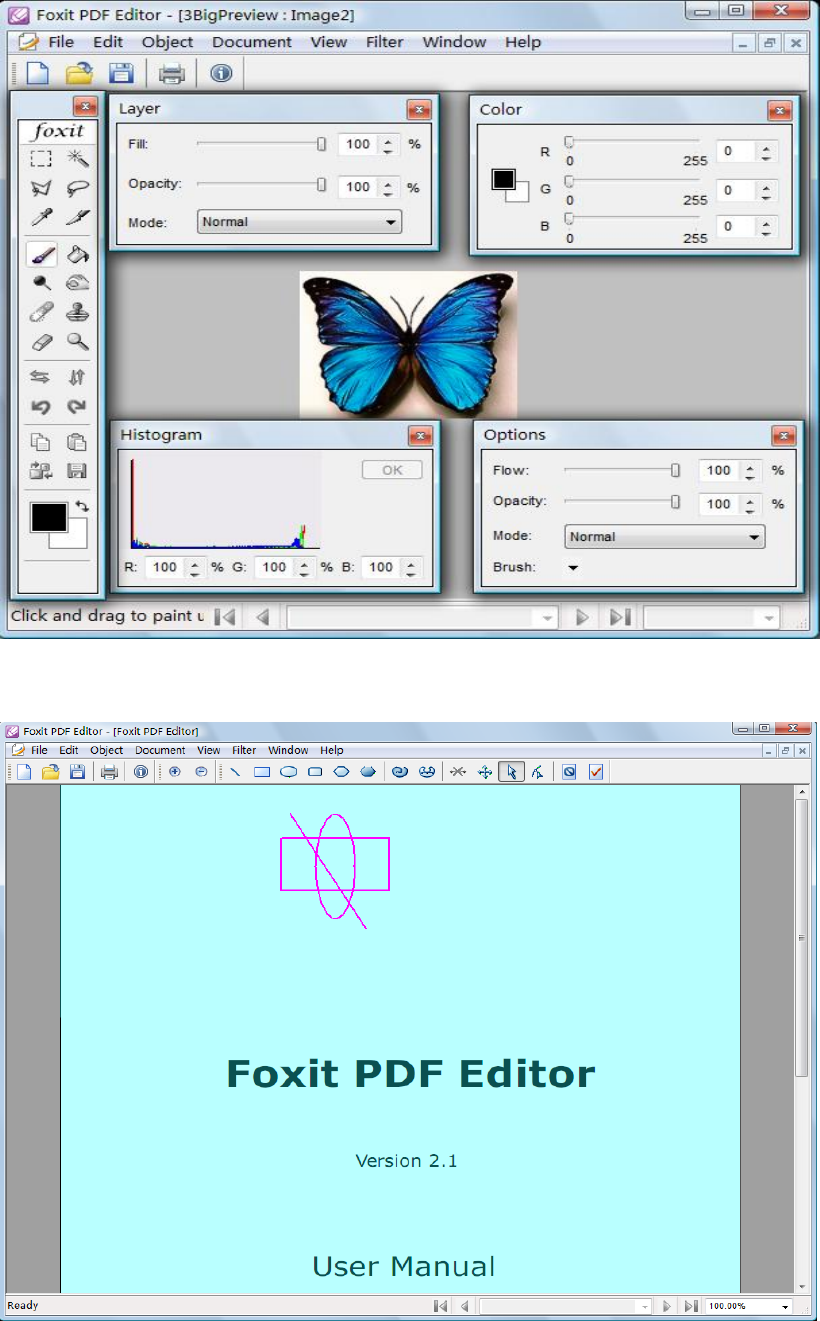Open the View menu in the User Manual window
820x1321 pixels.
pos(208,750)
